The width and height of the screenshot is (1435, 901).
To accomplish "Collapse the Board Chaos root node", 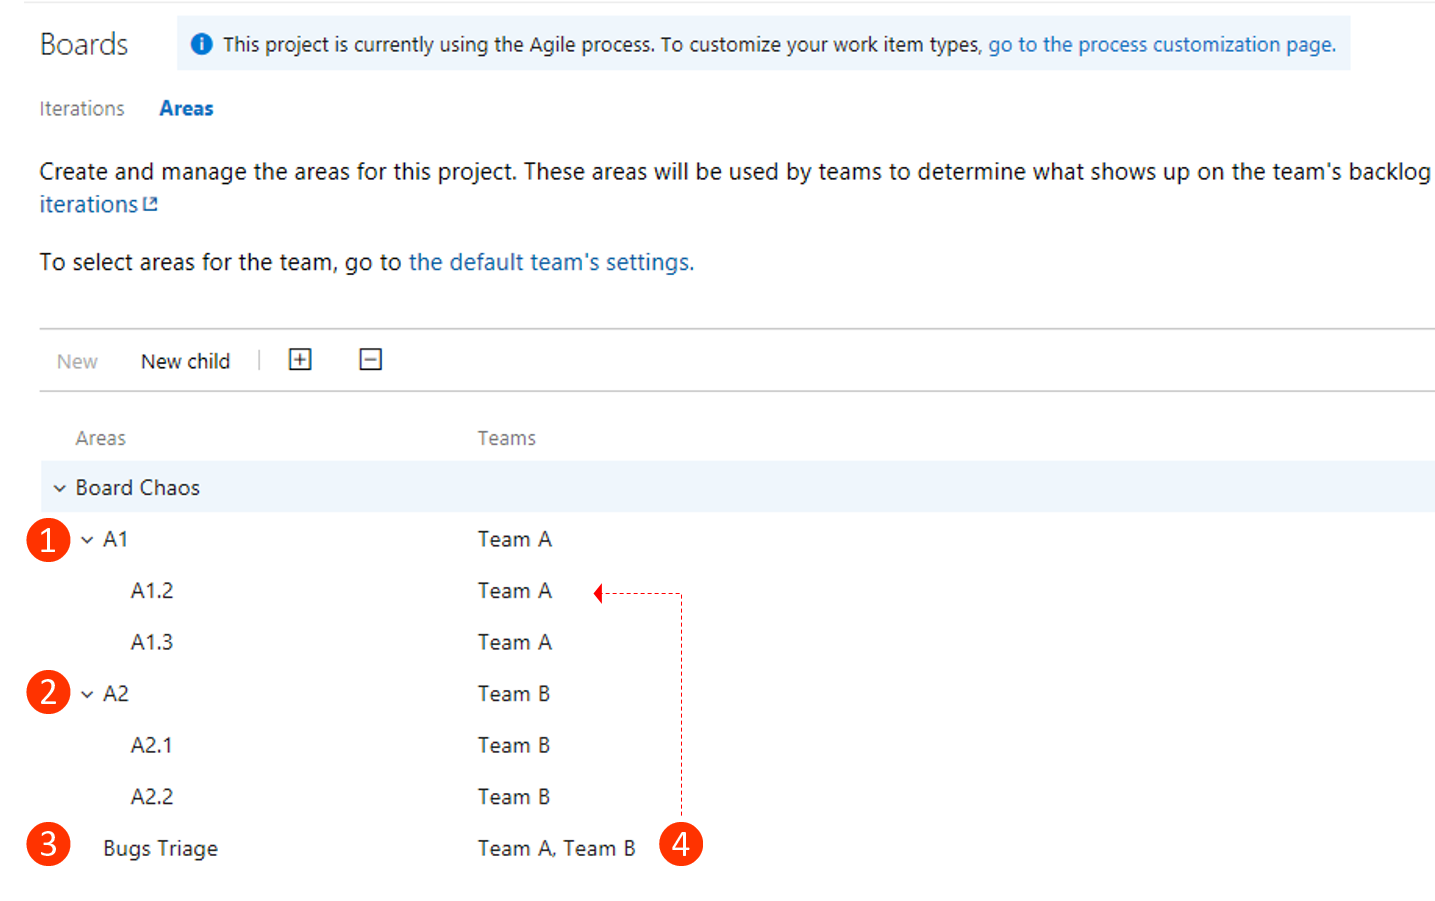I will click(x=59, y=488).
